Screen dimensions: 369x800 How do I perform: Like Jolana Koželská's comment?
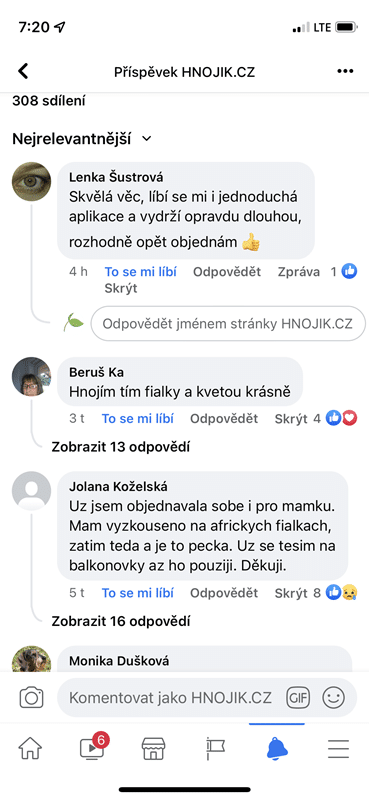coord(138,593)
